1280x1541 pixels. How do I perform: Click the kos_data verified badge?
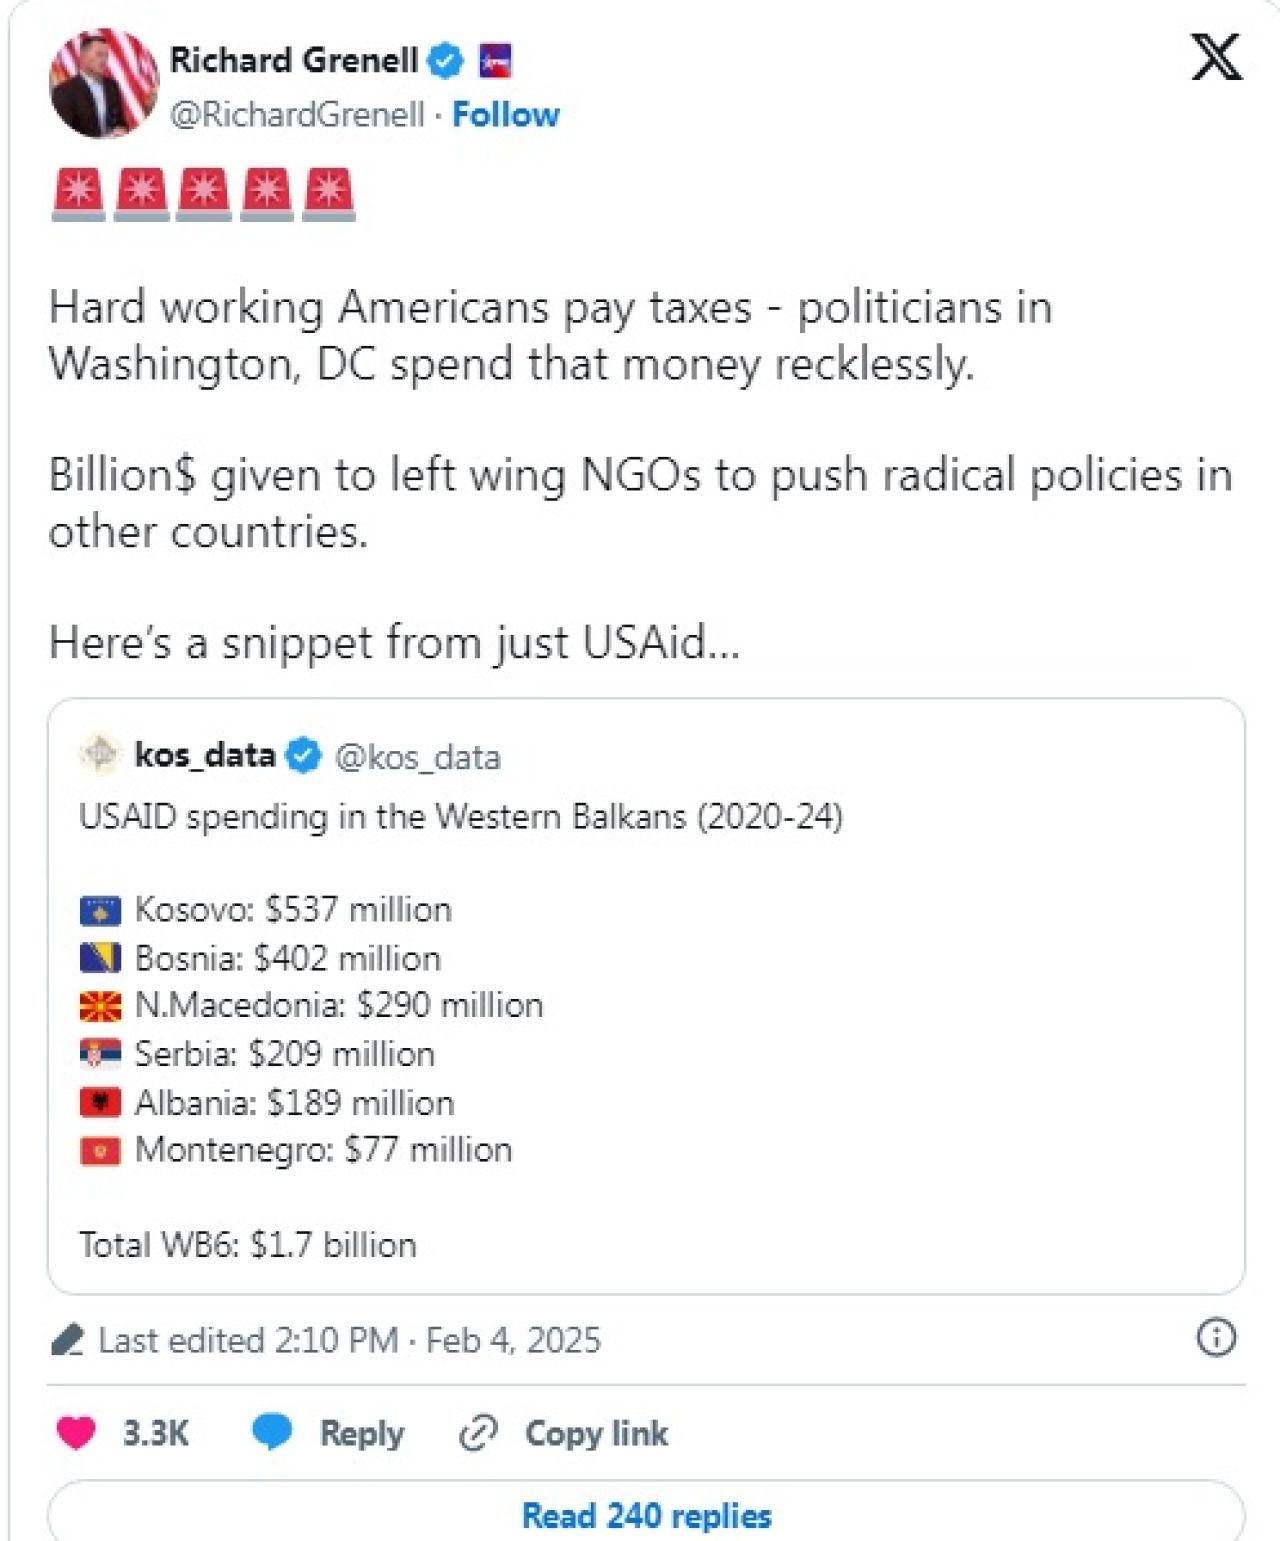pos(303,756)
